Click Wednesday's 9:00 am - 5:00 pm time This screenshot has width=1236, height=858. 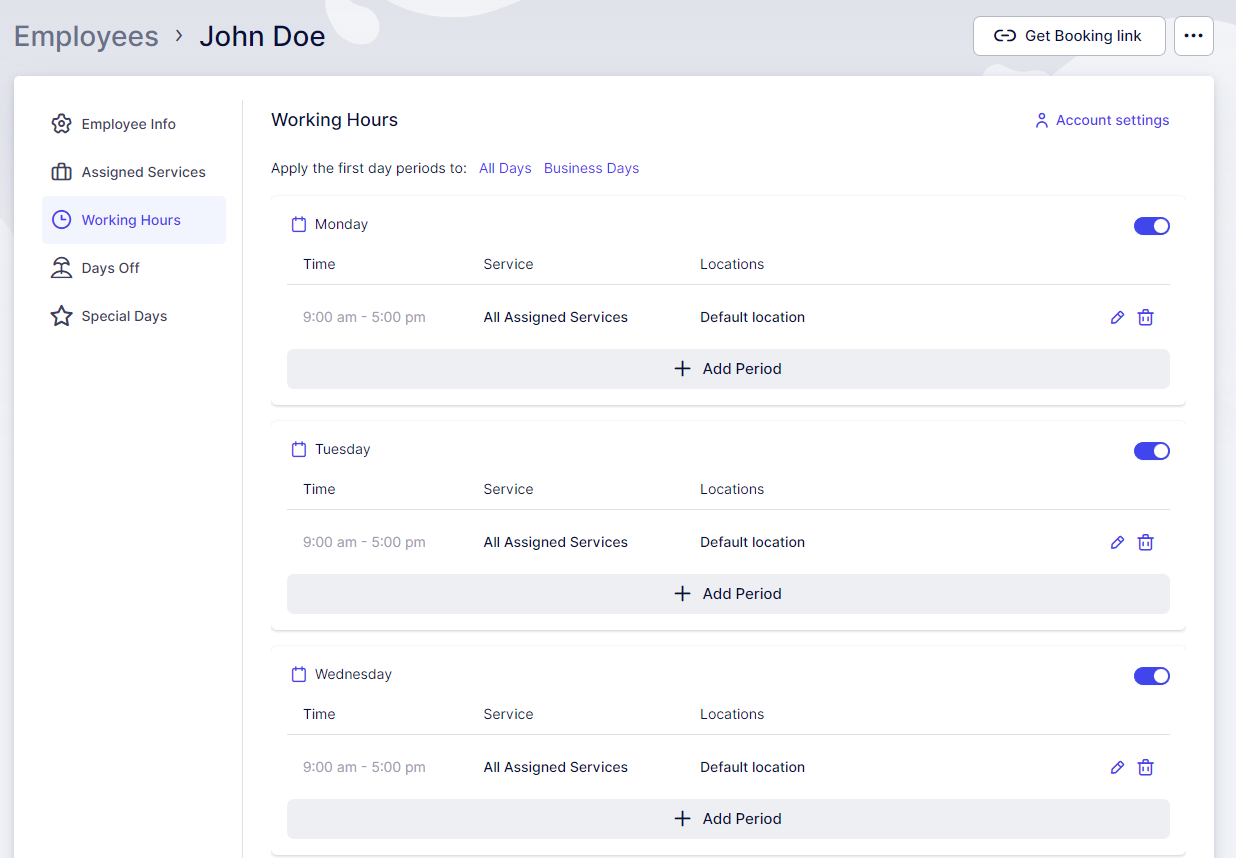[x=364, y=767]
